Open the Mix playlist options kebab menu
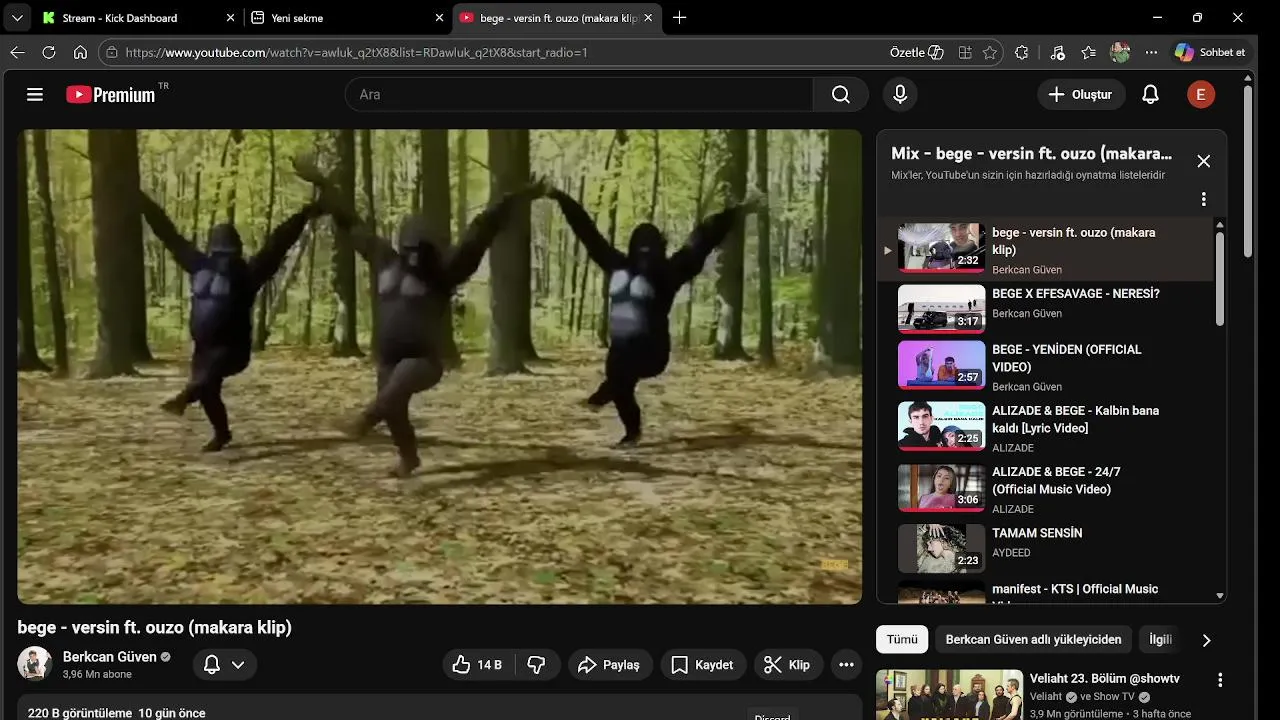1280x720 pixels. (x=1204, y=199)
